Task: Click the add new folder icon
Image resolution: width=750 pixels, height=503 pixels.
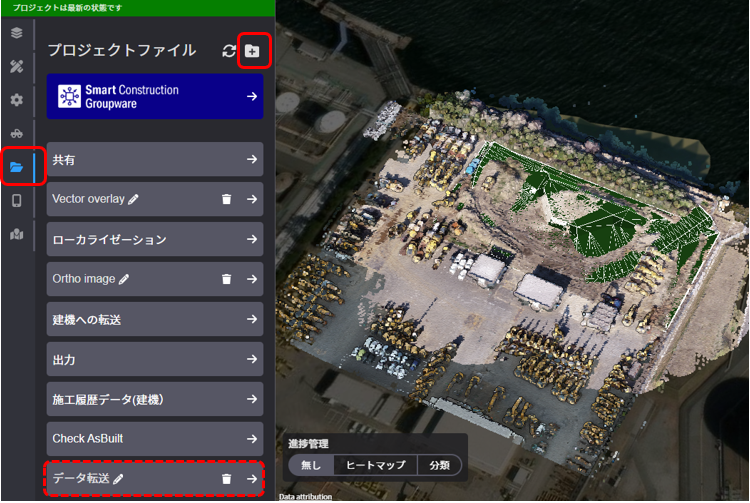Action: click(x=252, y=51)
